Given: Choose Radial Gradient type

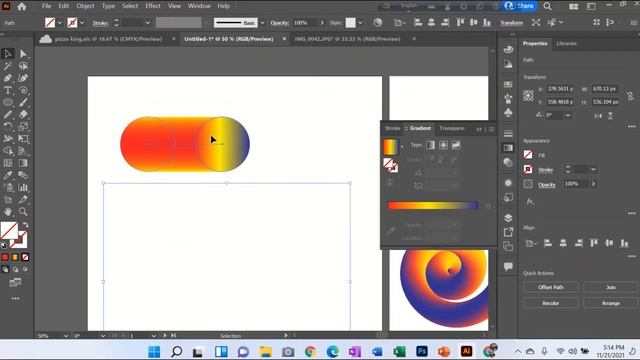Looking at the screenshot, I should click(x=443, y=145).
